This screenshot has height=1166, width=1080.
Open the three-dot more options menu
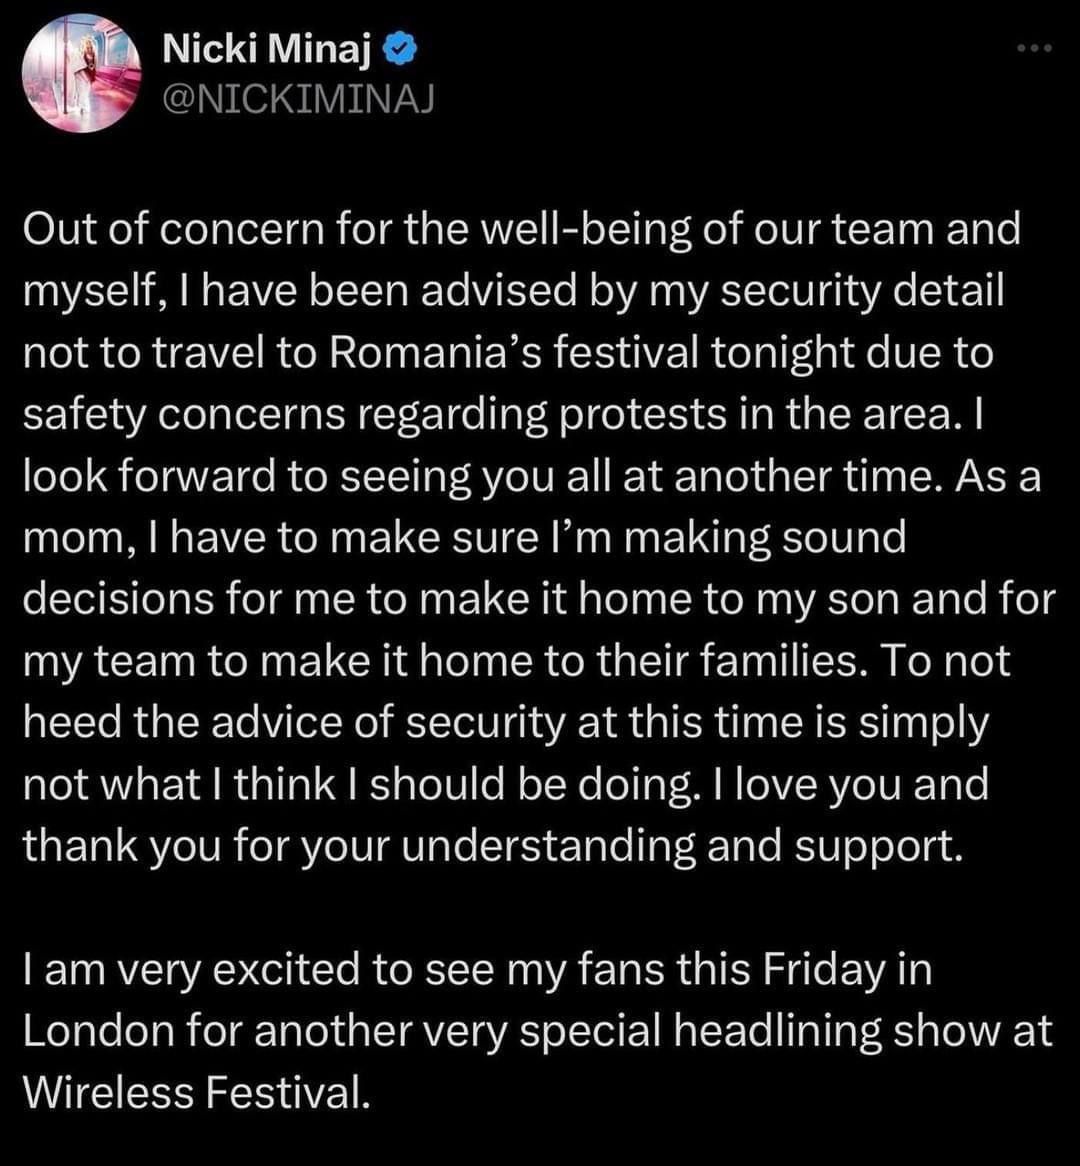click(1035, 48)
